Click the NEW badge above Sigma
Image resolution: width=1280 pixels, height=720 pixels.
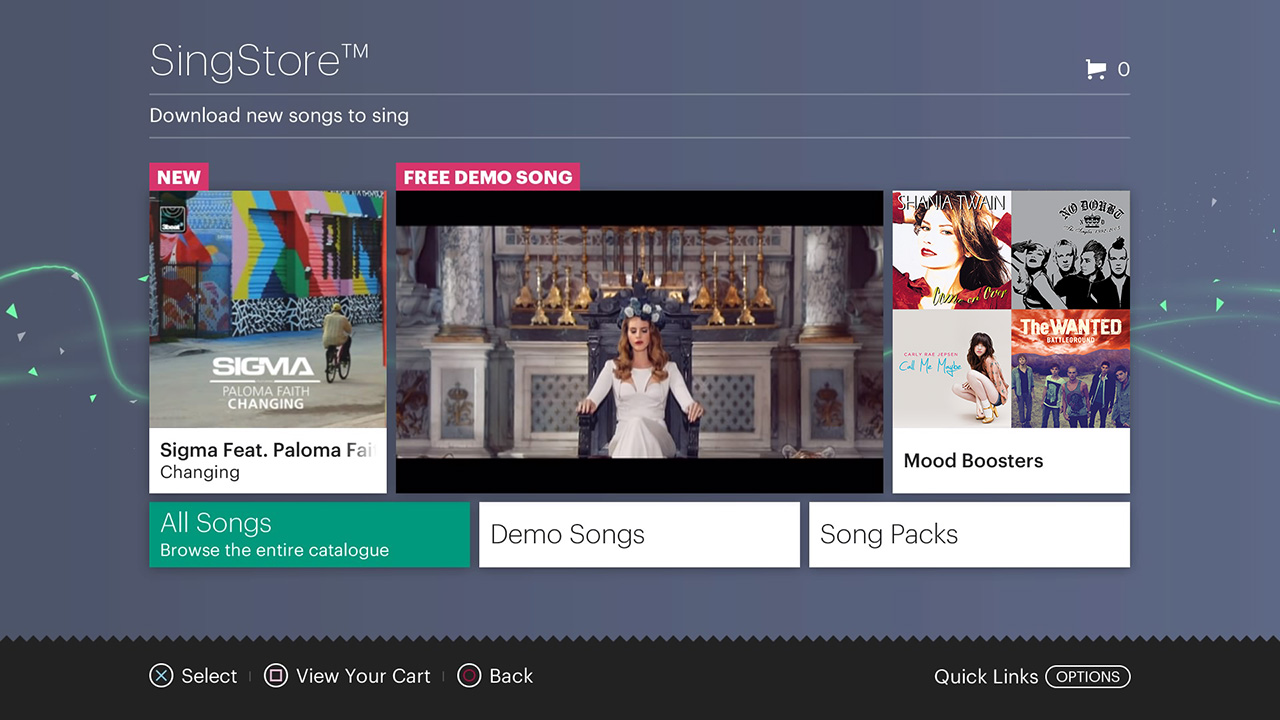click(x=179, y=177)
